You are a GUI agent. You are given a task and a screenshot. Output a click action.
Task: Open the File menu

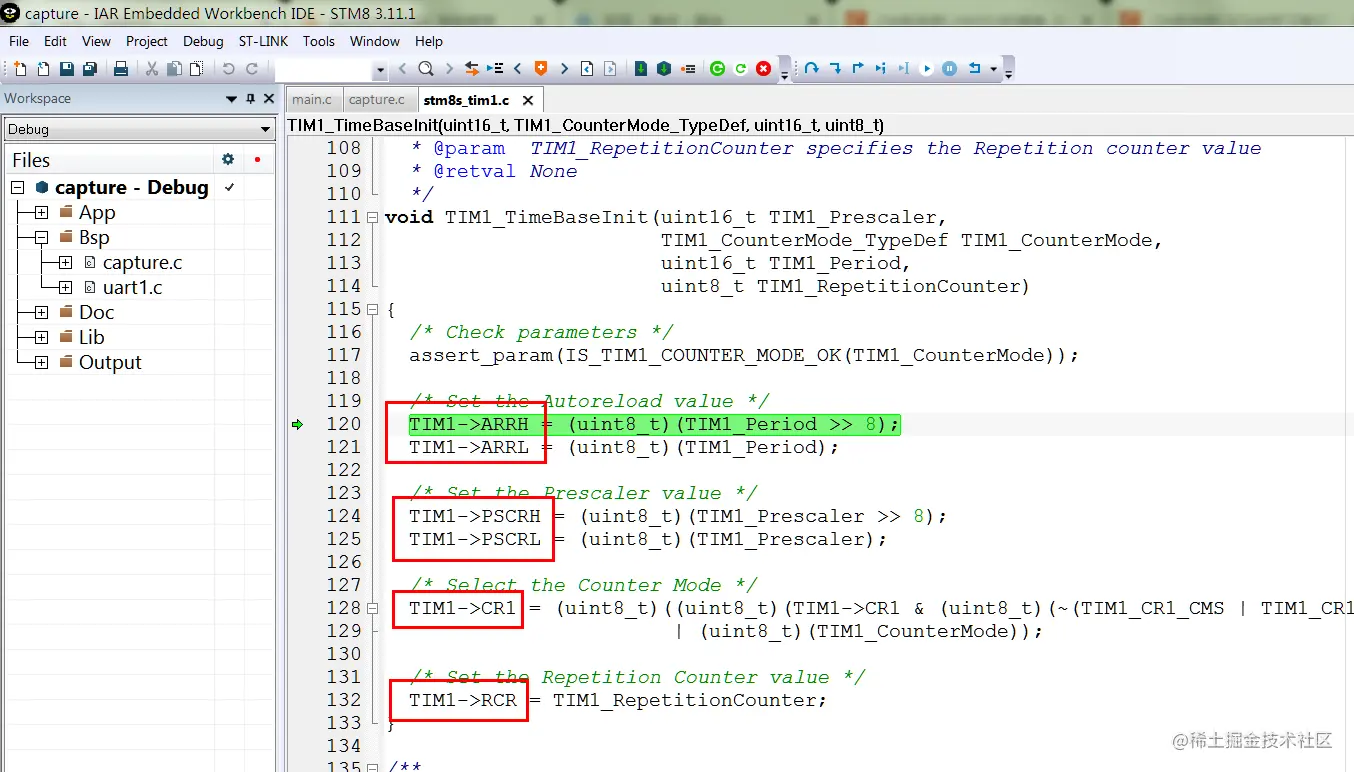[x=19, y=41]
